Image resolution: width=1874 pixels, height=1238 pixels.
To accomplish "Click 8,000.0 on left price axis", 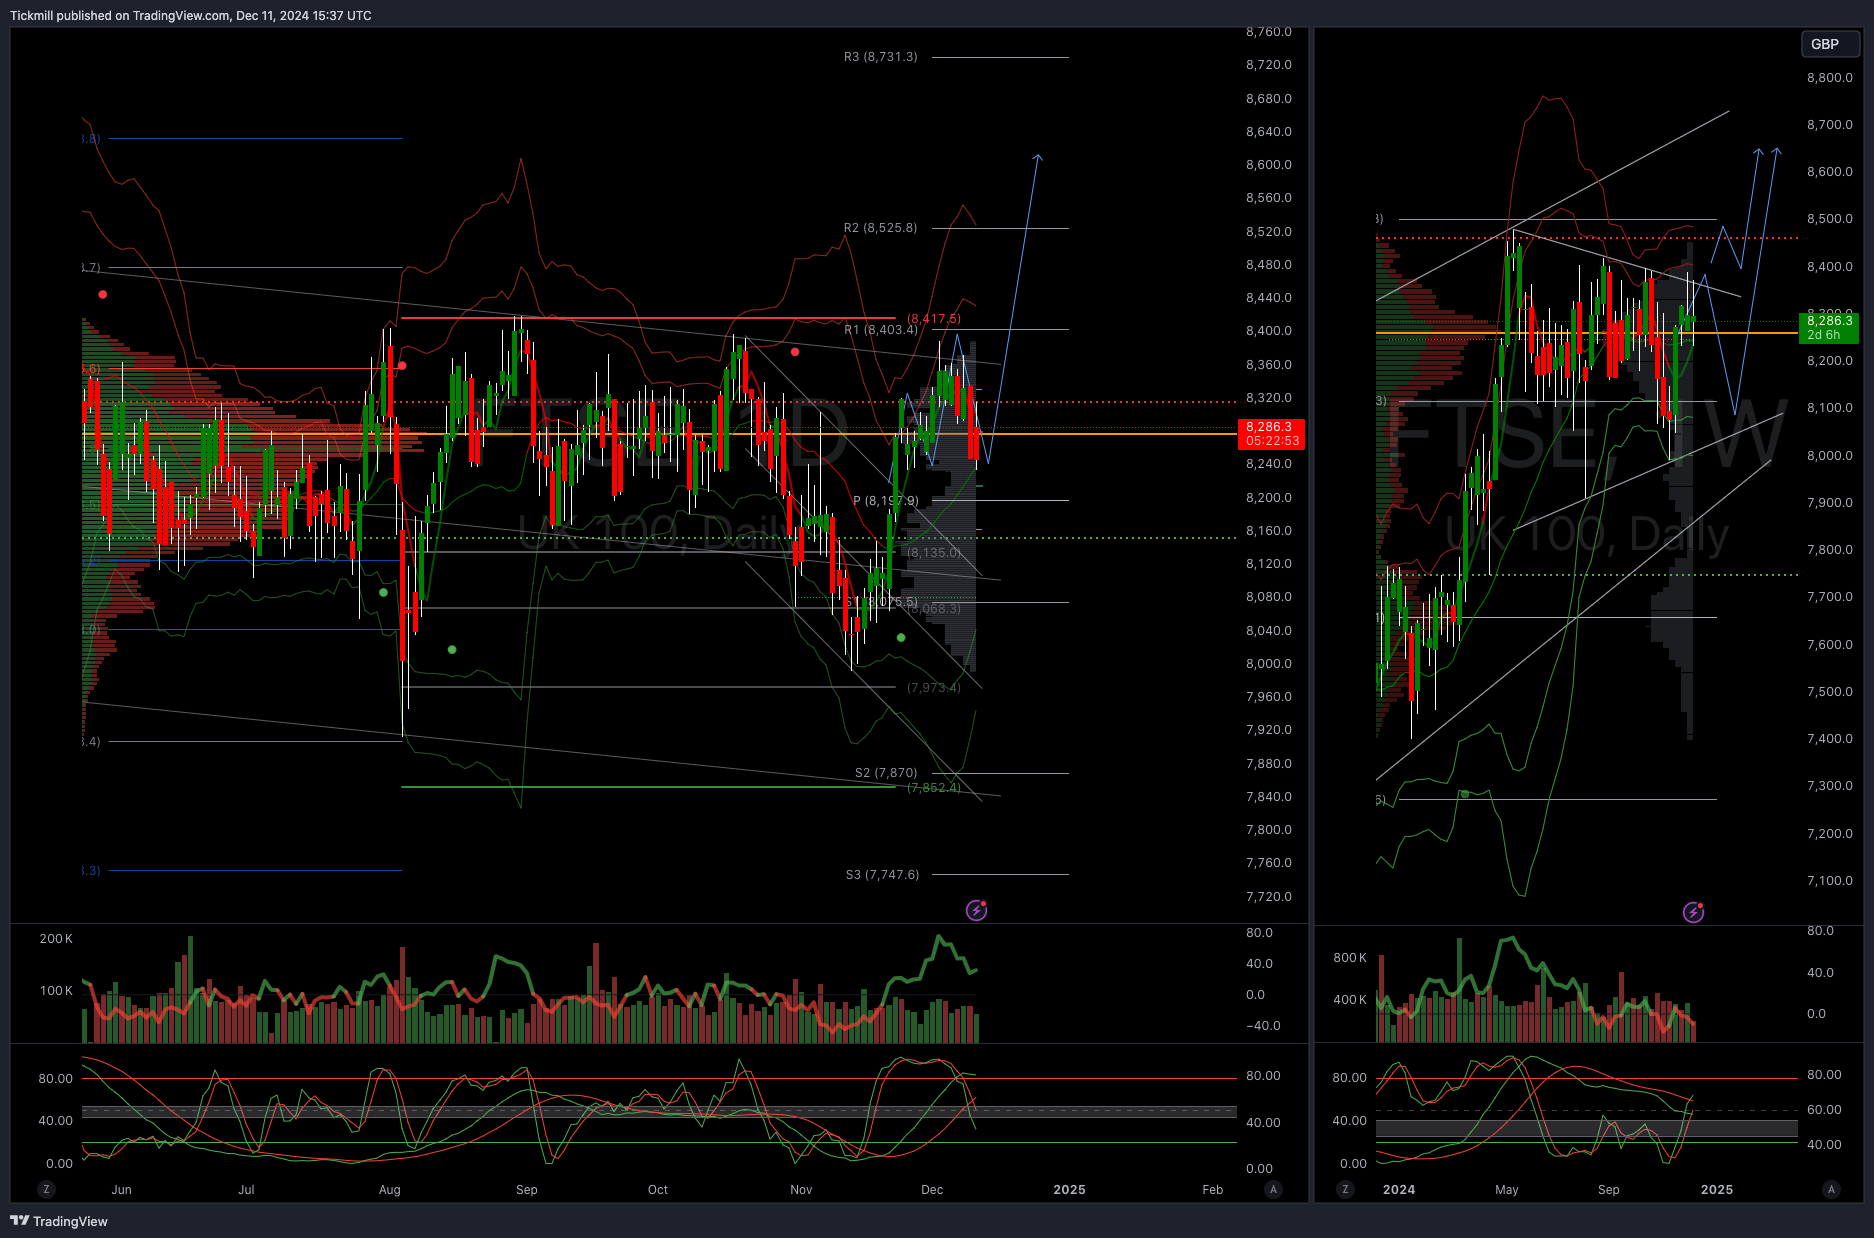I will click(x=1269, y=664).
